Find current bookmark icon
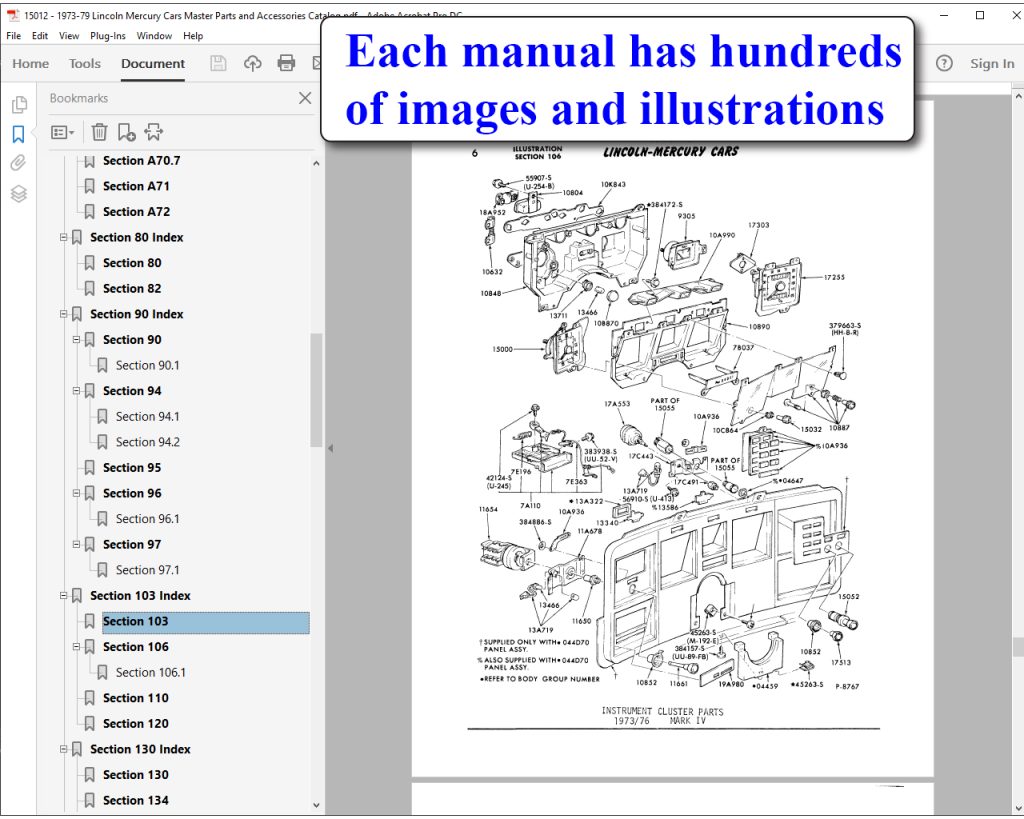1024x819 pixels. point(153,132)
